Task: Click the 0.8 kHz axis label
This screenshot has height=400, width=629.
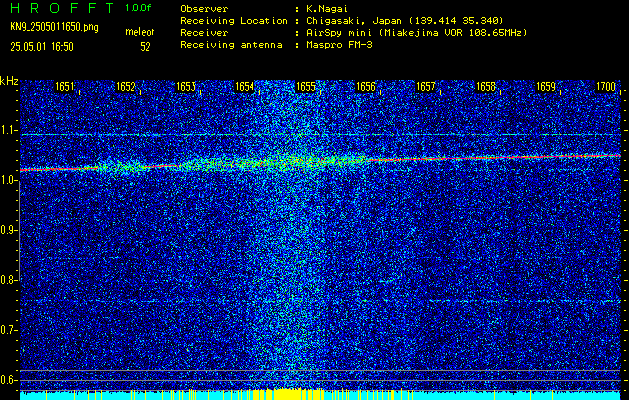Action: tap(8, 280)
